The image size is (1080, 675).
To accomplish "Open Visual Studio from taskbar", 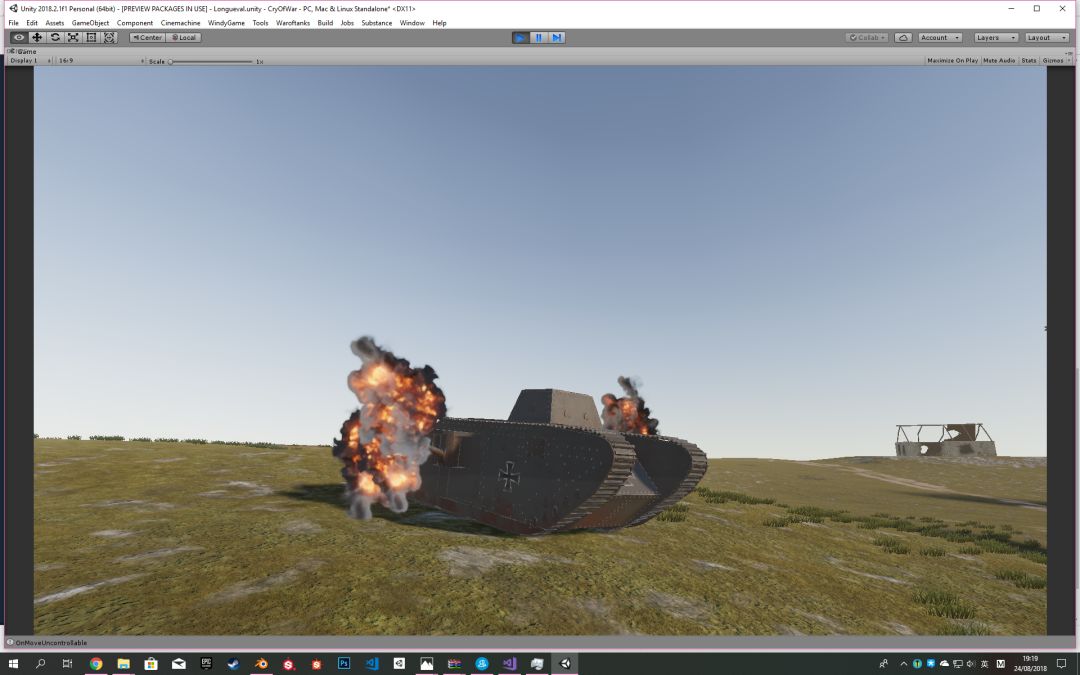I will click(509, 664).
